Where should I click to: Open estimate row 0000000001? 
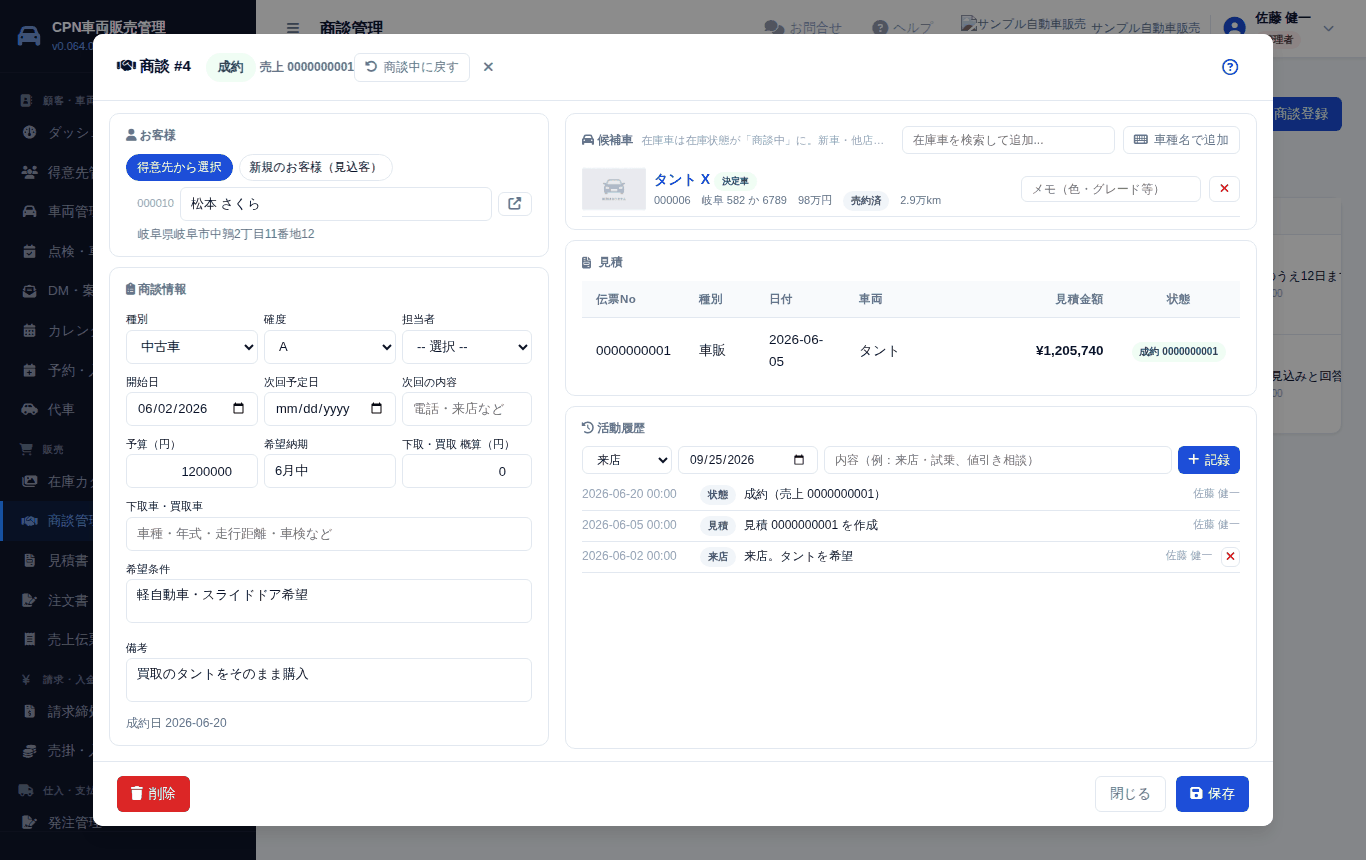click(x=911, y=351)
